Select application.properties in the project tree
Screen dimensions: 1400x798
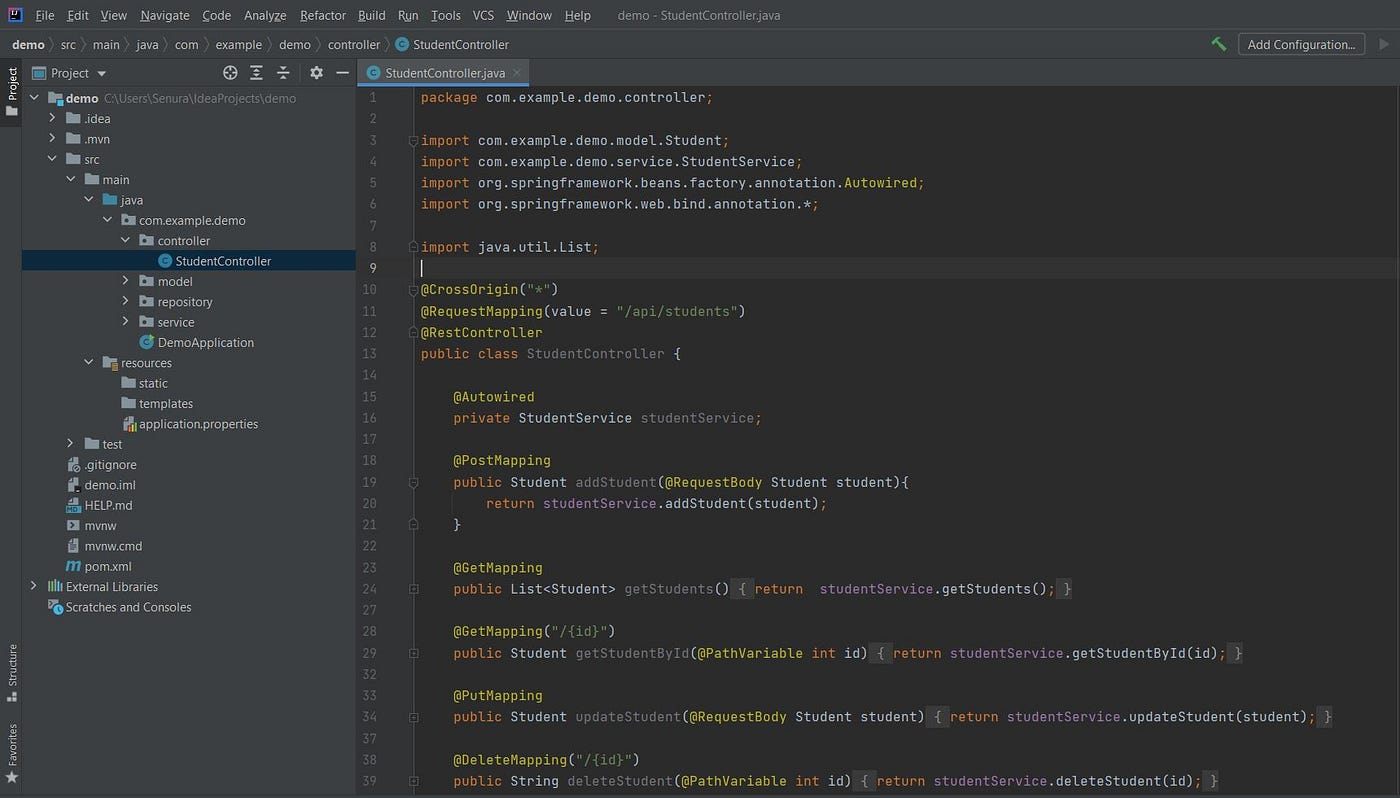point(198,424)
